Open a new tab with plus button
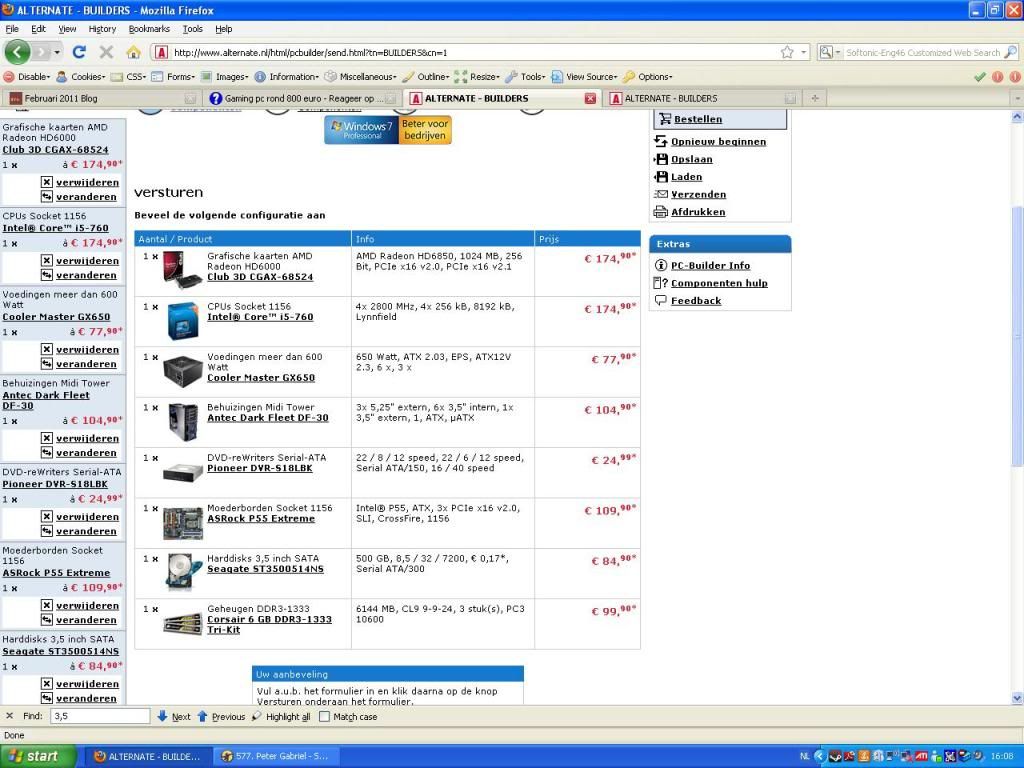 pos(814,98)
